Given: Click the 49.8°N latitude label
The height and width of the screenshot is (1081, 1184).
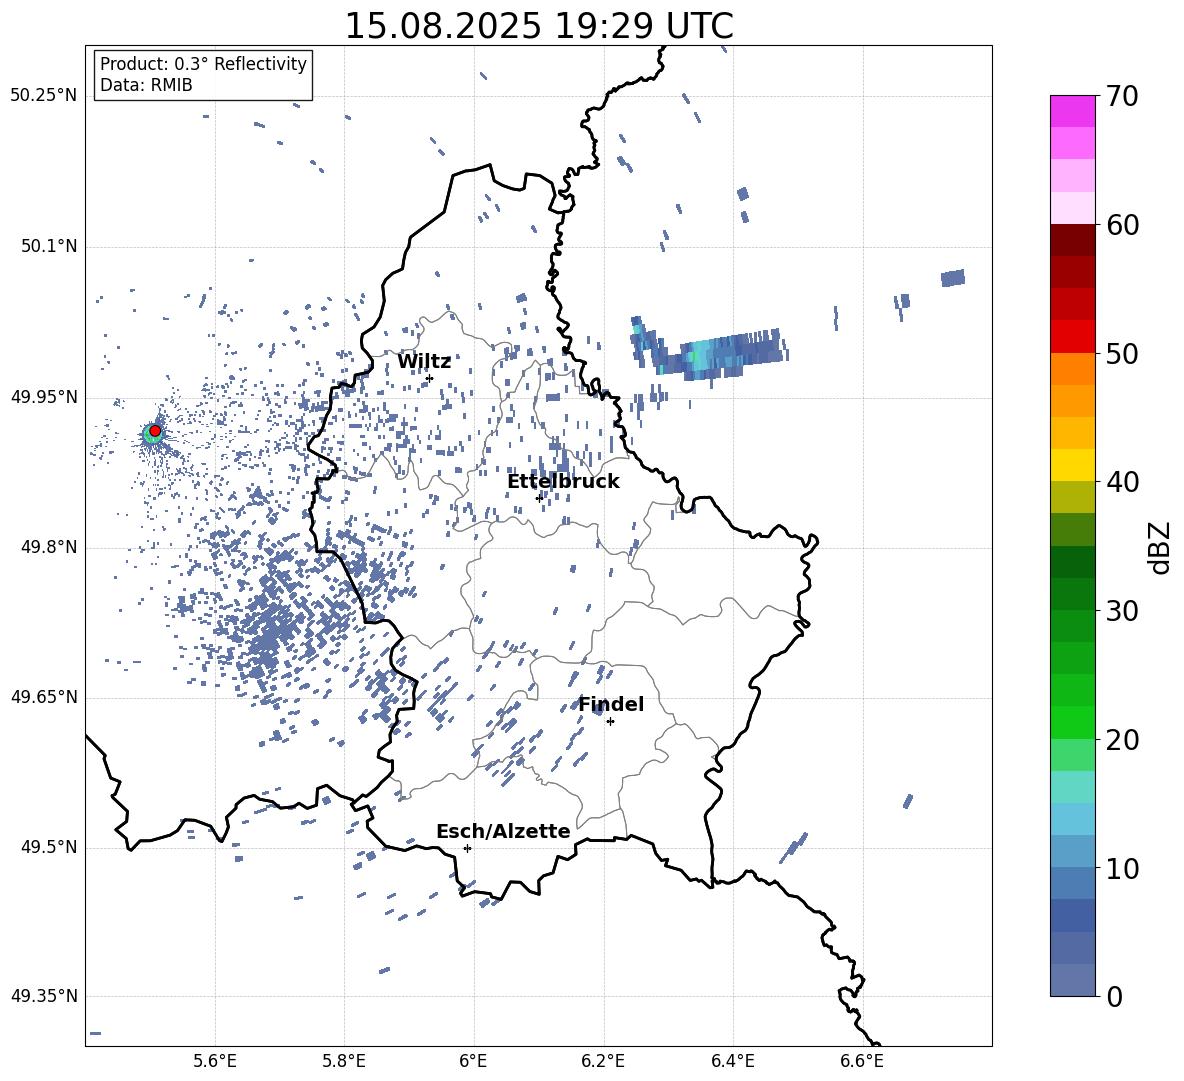Looking at the screenshot, I should pos(48,547).
